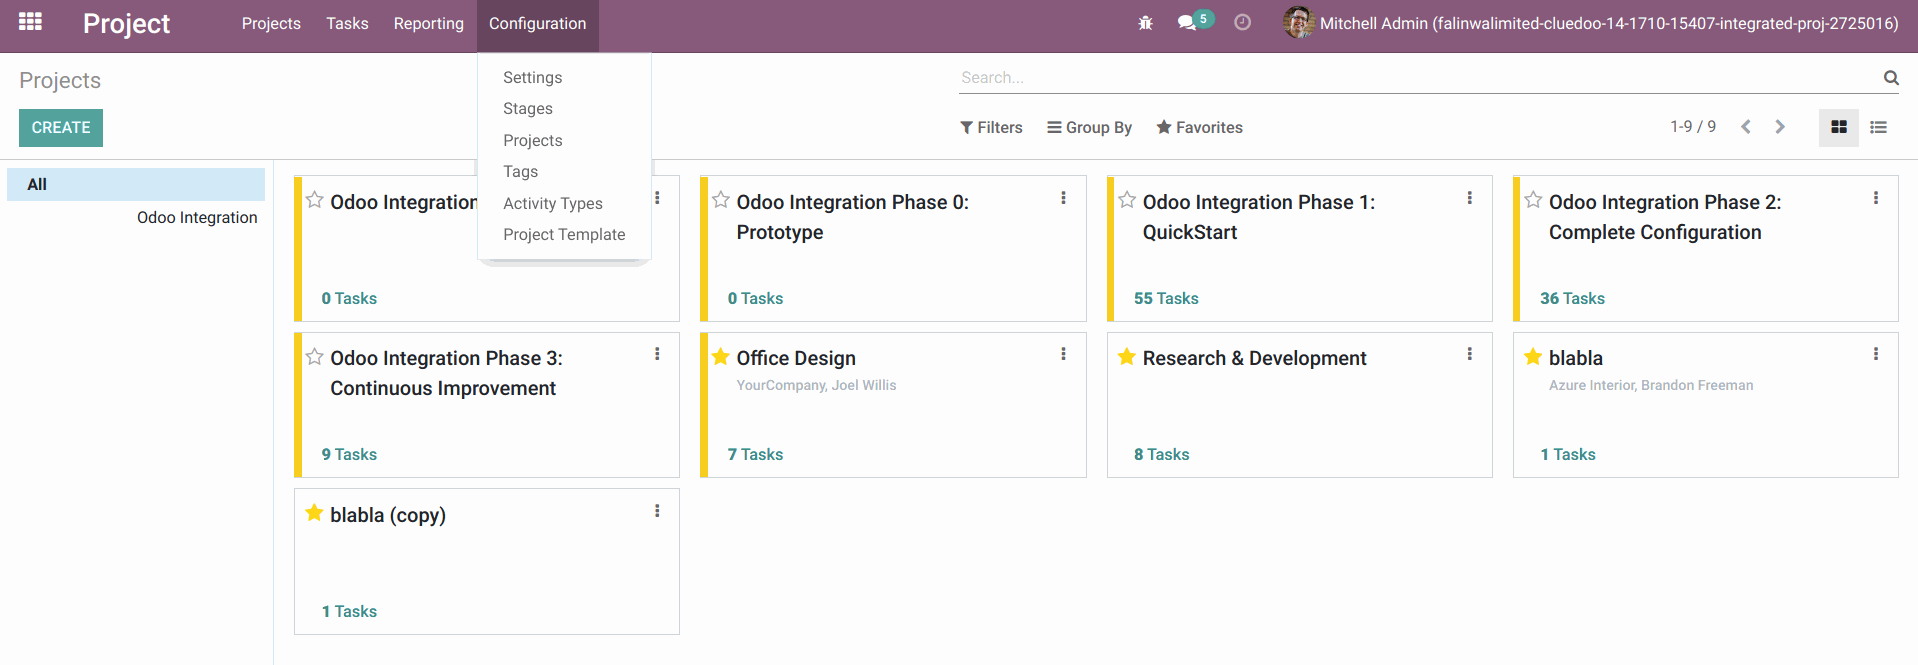Open options menu of blabla (copy) card

pos(657,511)
